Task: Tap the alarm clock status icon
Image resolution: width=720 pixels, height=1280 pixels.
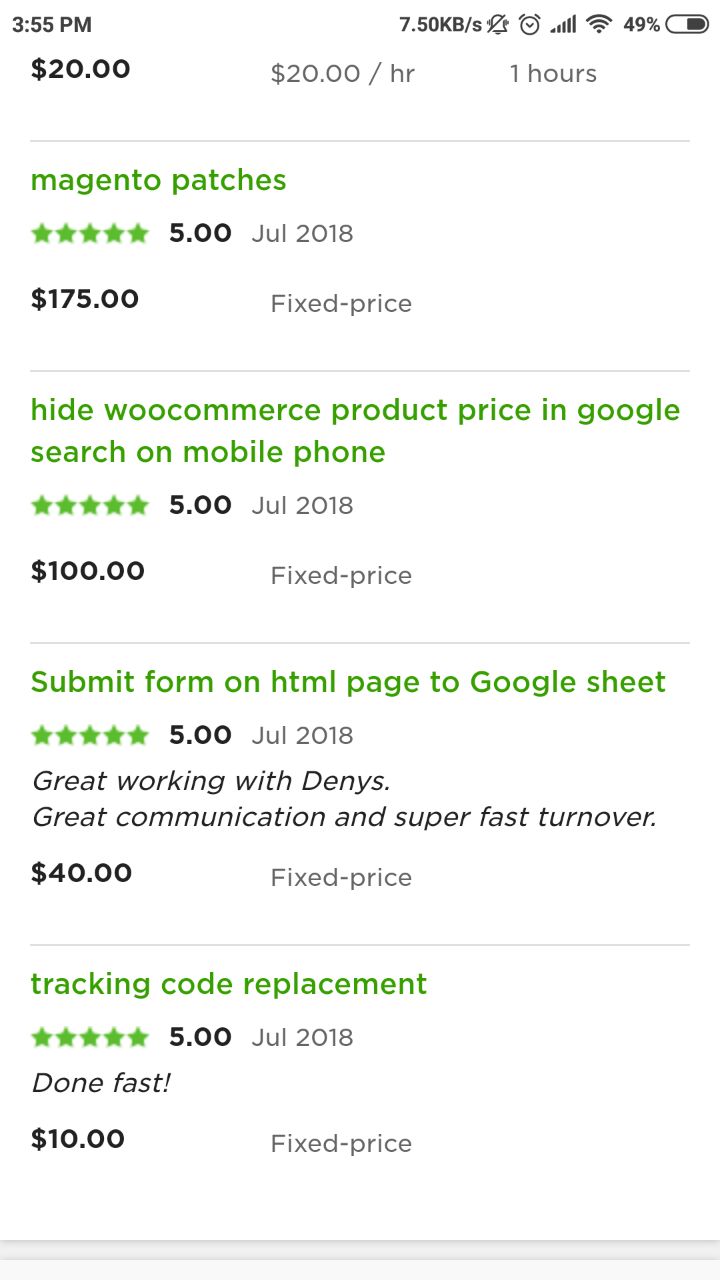Action: [x=530, y=25]
